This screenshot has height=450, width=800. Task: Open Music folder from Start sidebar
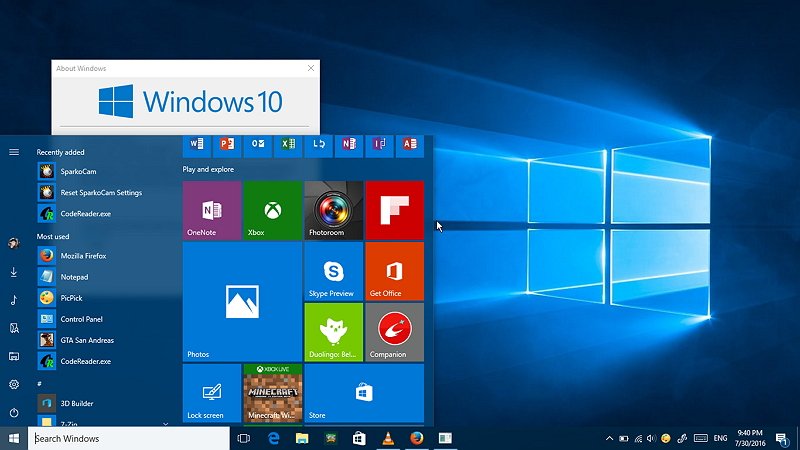pyautogui.click(x=14, y=300)
